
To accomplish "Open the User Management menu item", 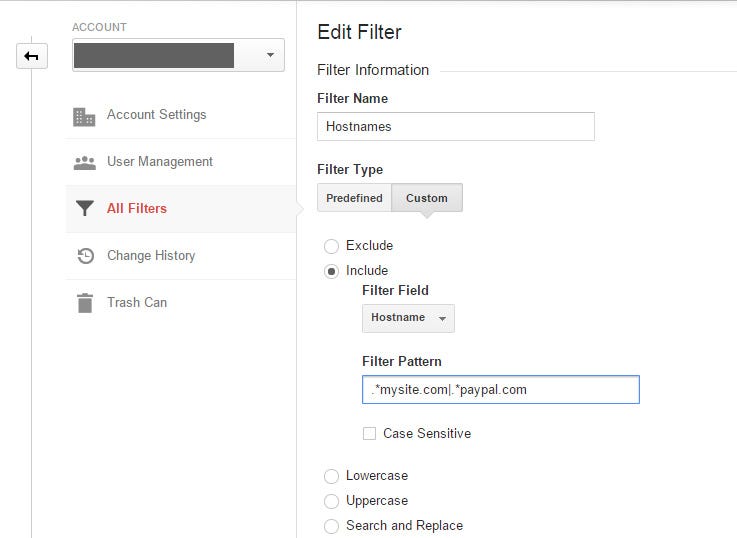I will click(160, 162).
